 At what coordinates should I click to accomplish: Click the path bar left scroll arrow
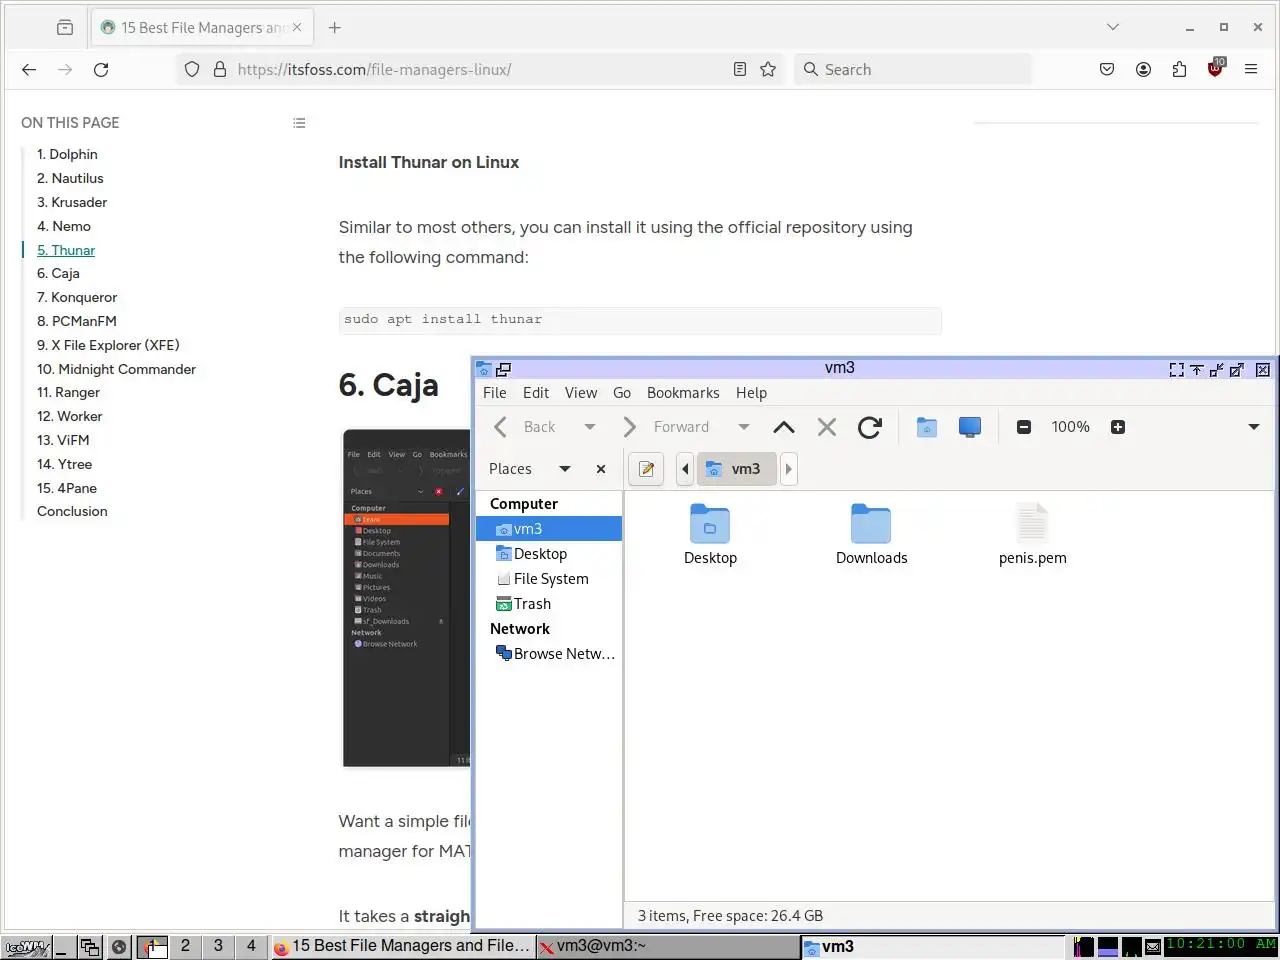685,469
